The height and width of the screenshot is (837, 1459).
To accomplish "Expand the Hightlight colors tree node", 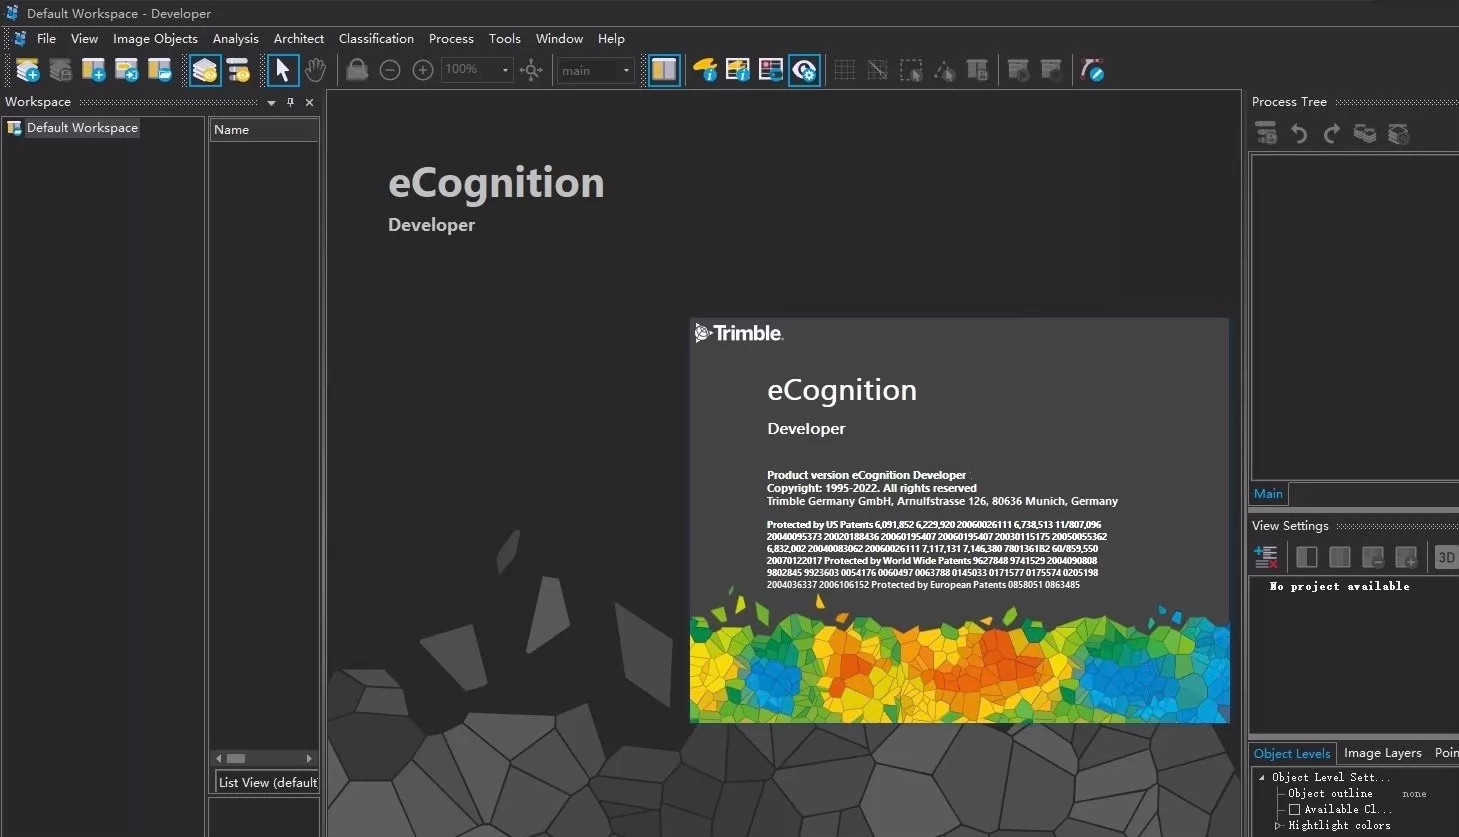I will pos(1278,825).
